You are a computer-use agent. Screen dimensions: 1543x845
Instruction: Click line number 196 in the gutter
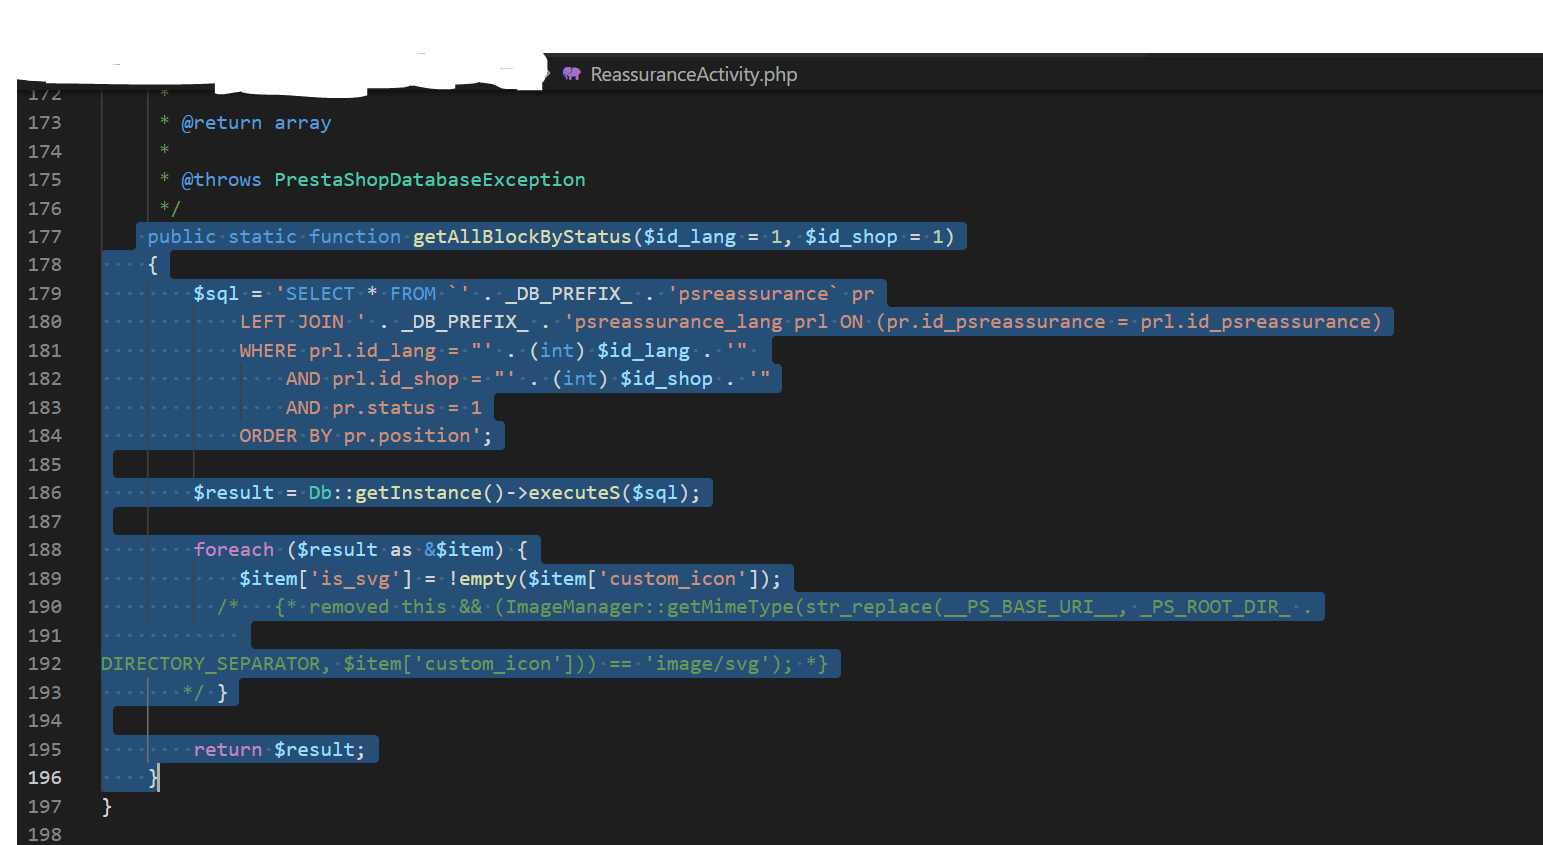(x=44, y=777)
